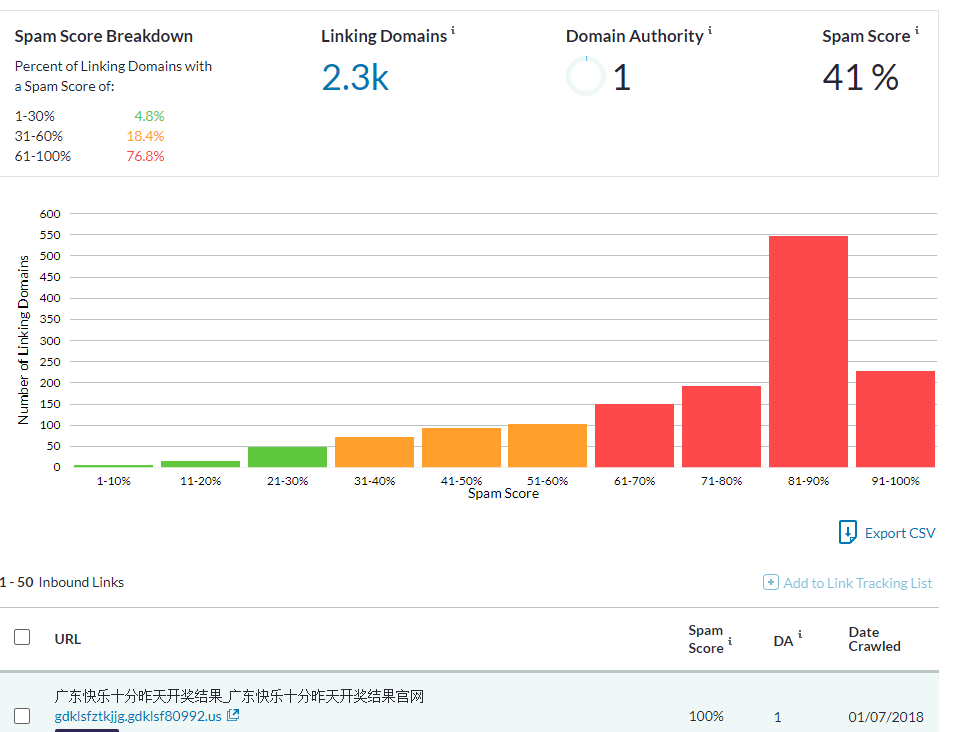
Task: Click the 91-100% spam score bar
Action: (895, 419)
